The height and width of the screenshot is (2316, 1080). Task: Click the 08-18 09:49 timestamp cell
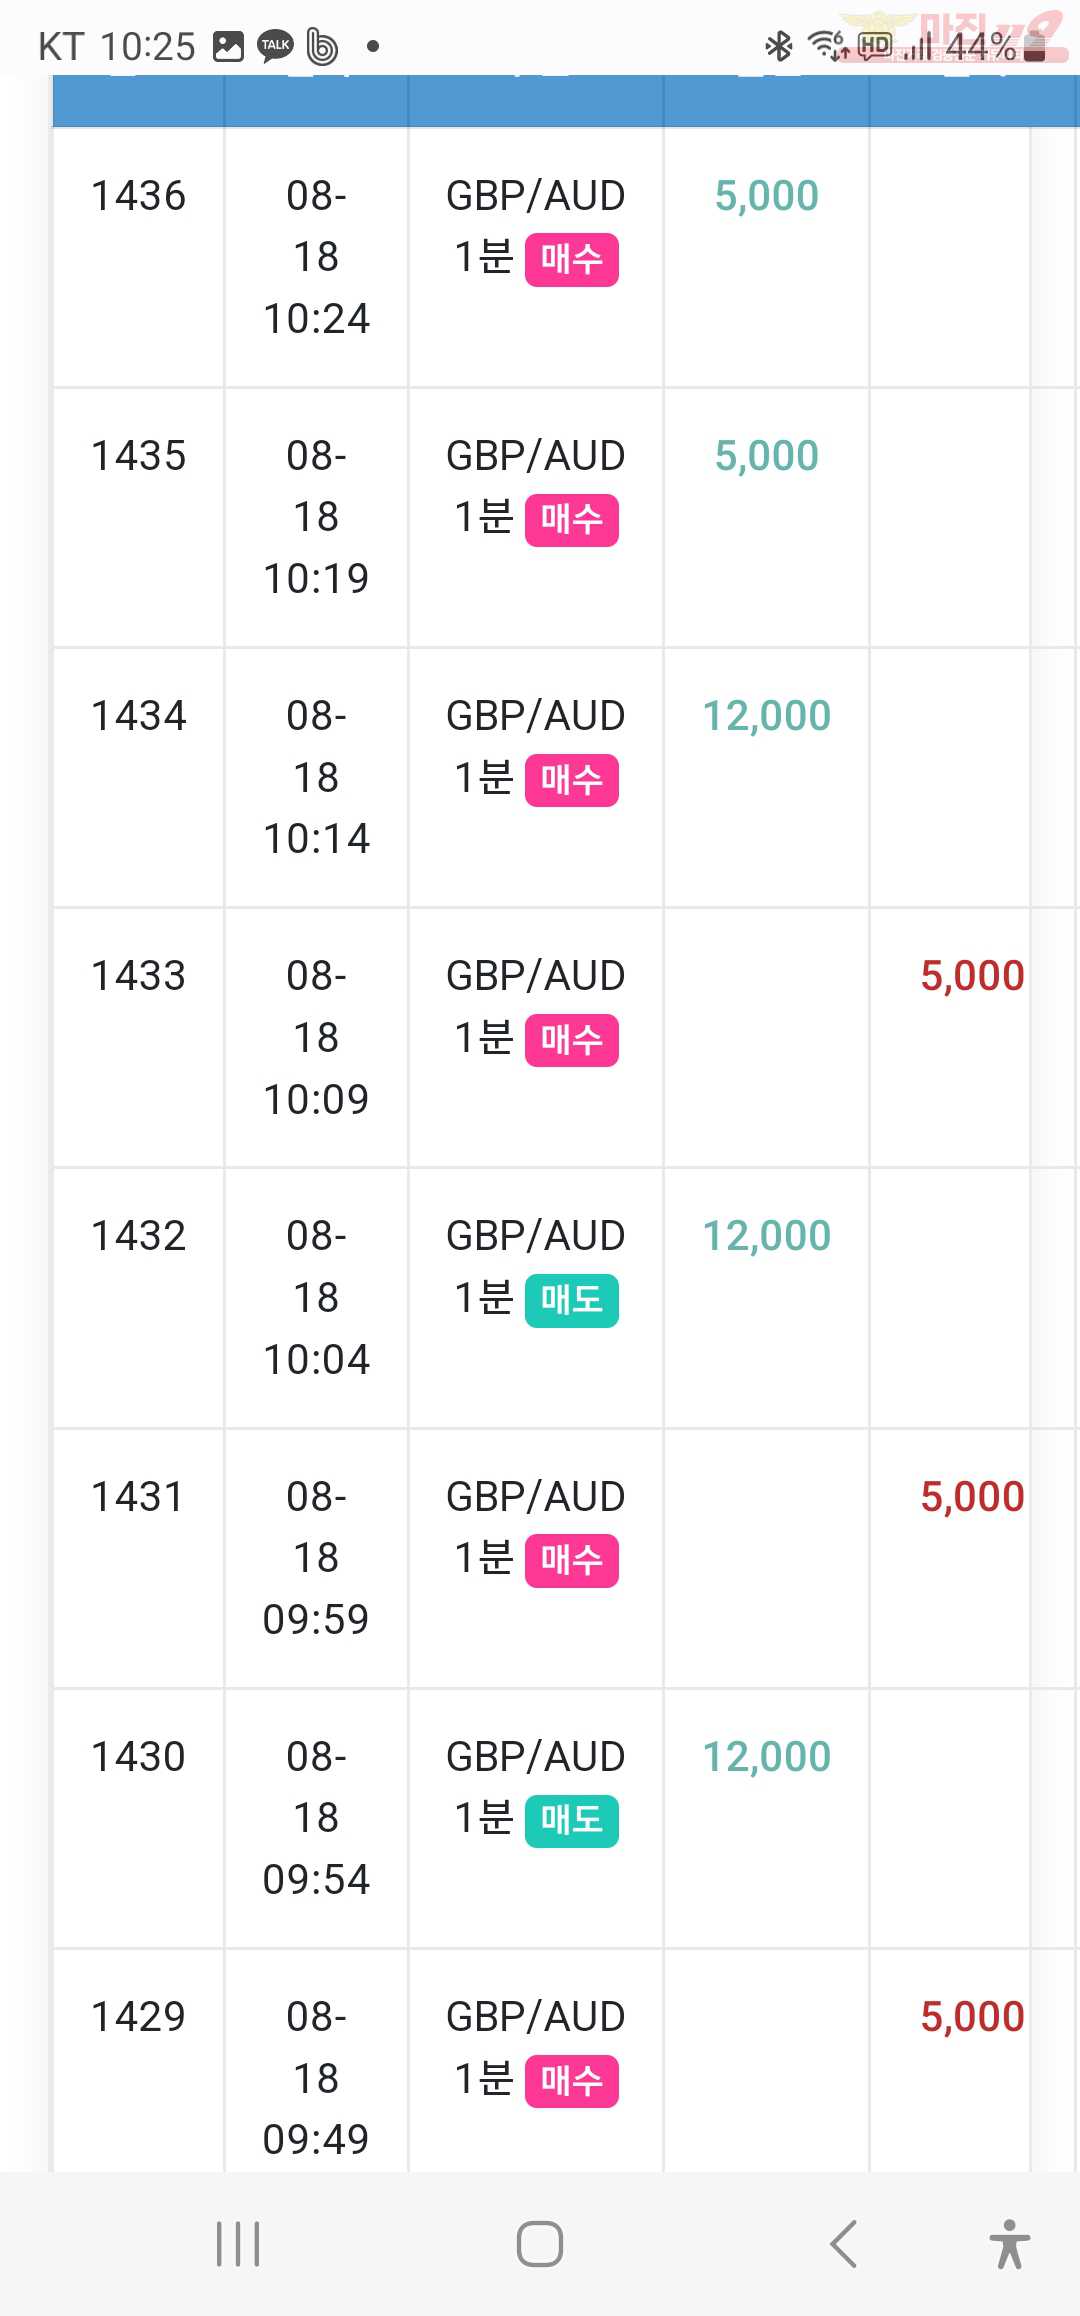point(316,2078)
